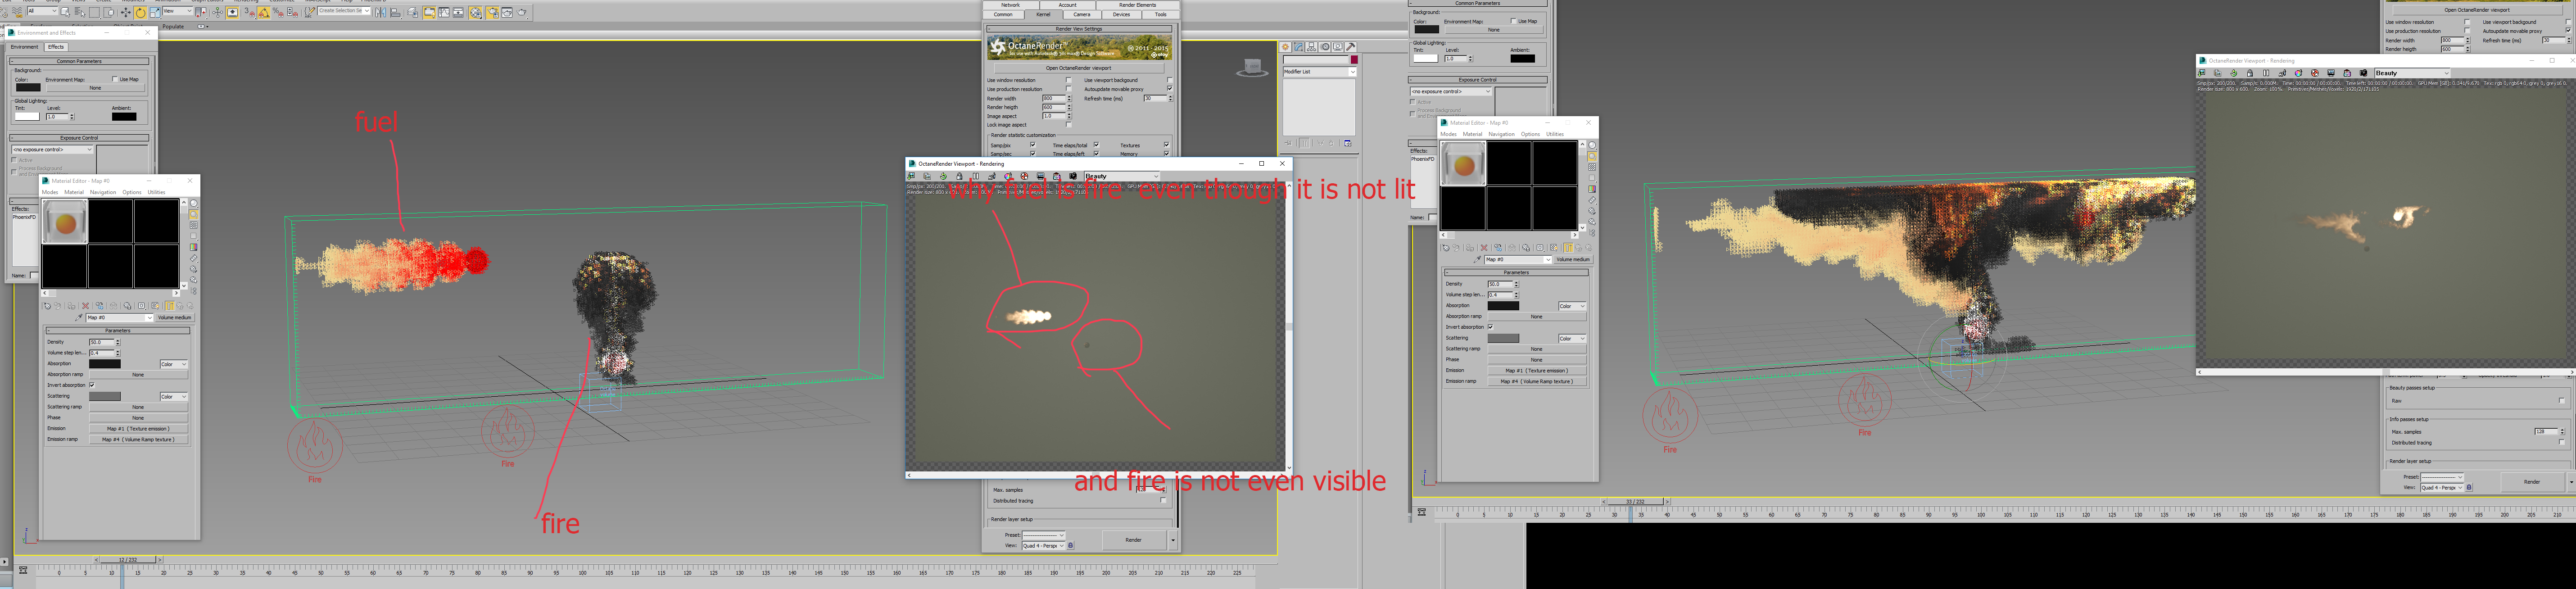This screenshot has height=589, width=2576.
Task: Click the Select and Move tool
Action: click(x=126, y=13)
